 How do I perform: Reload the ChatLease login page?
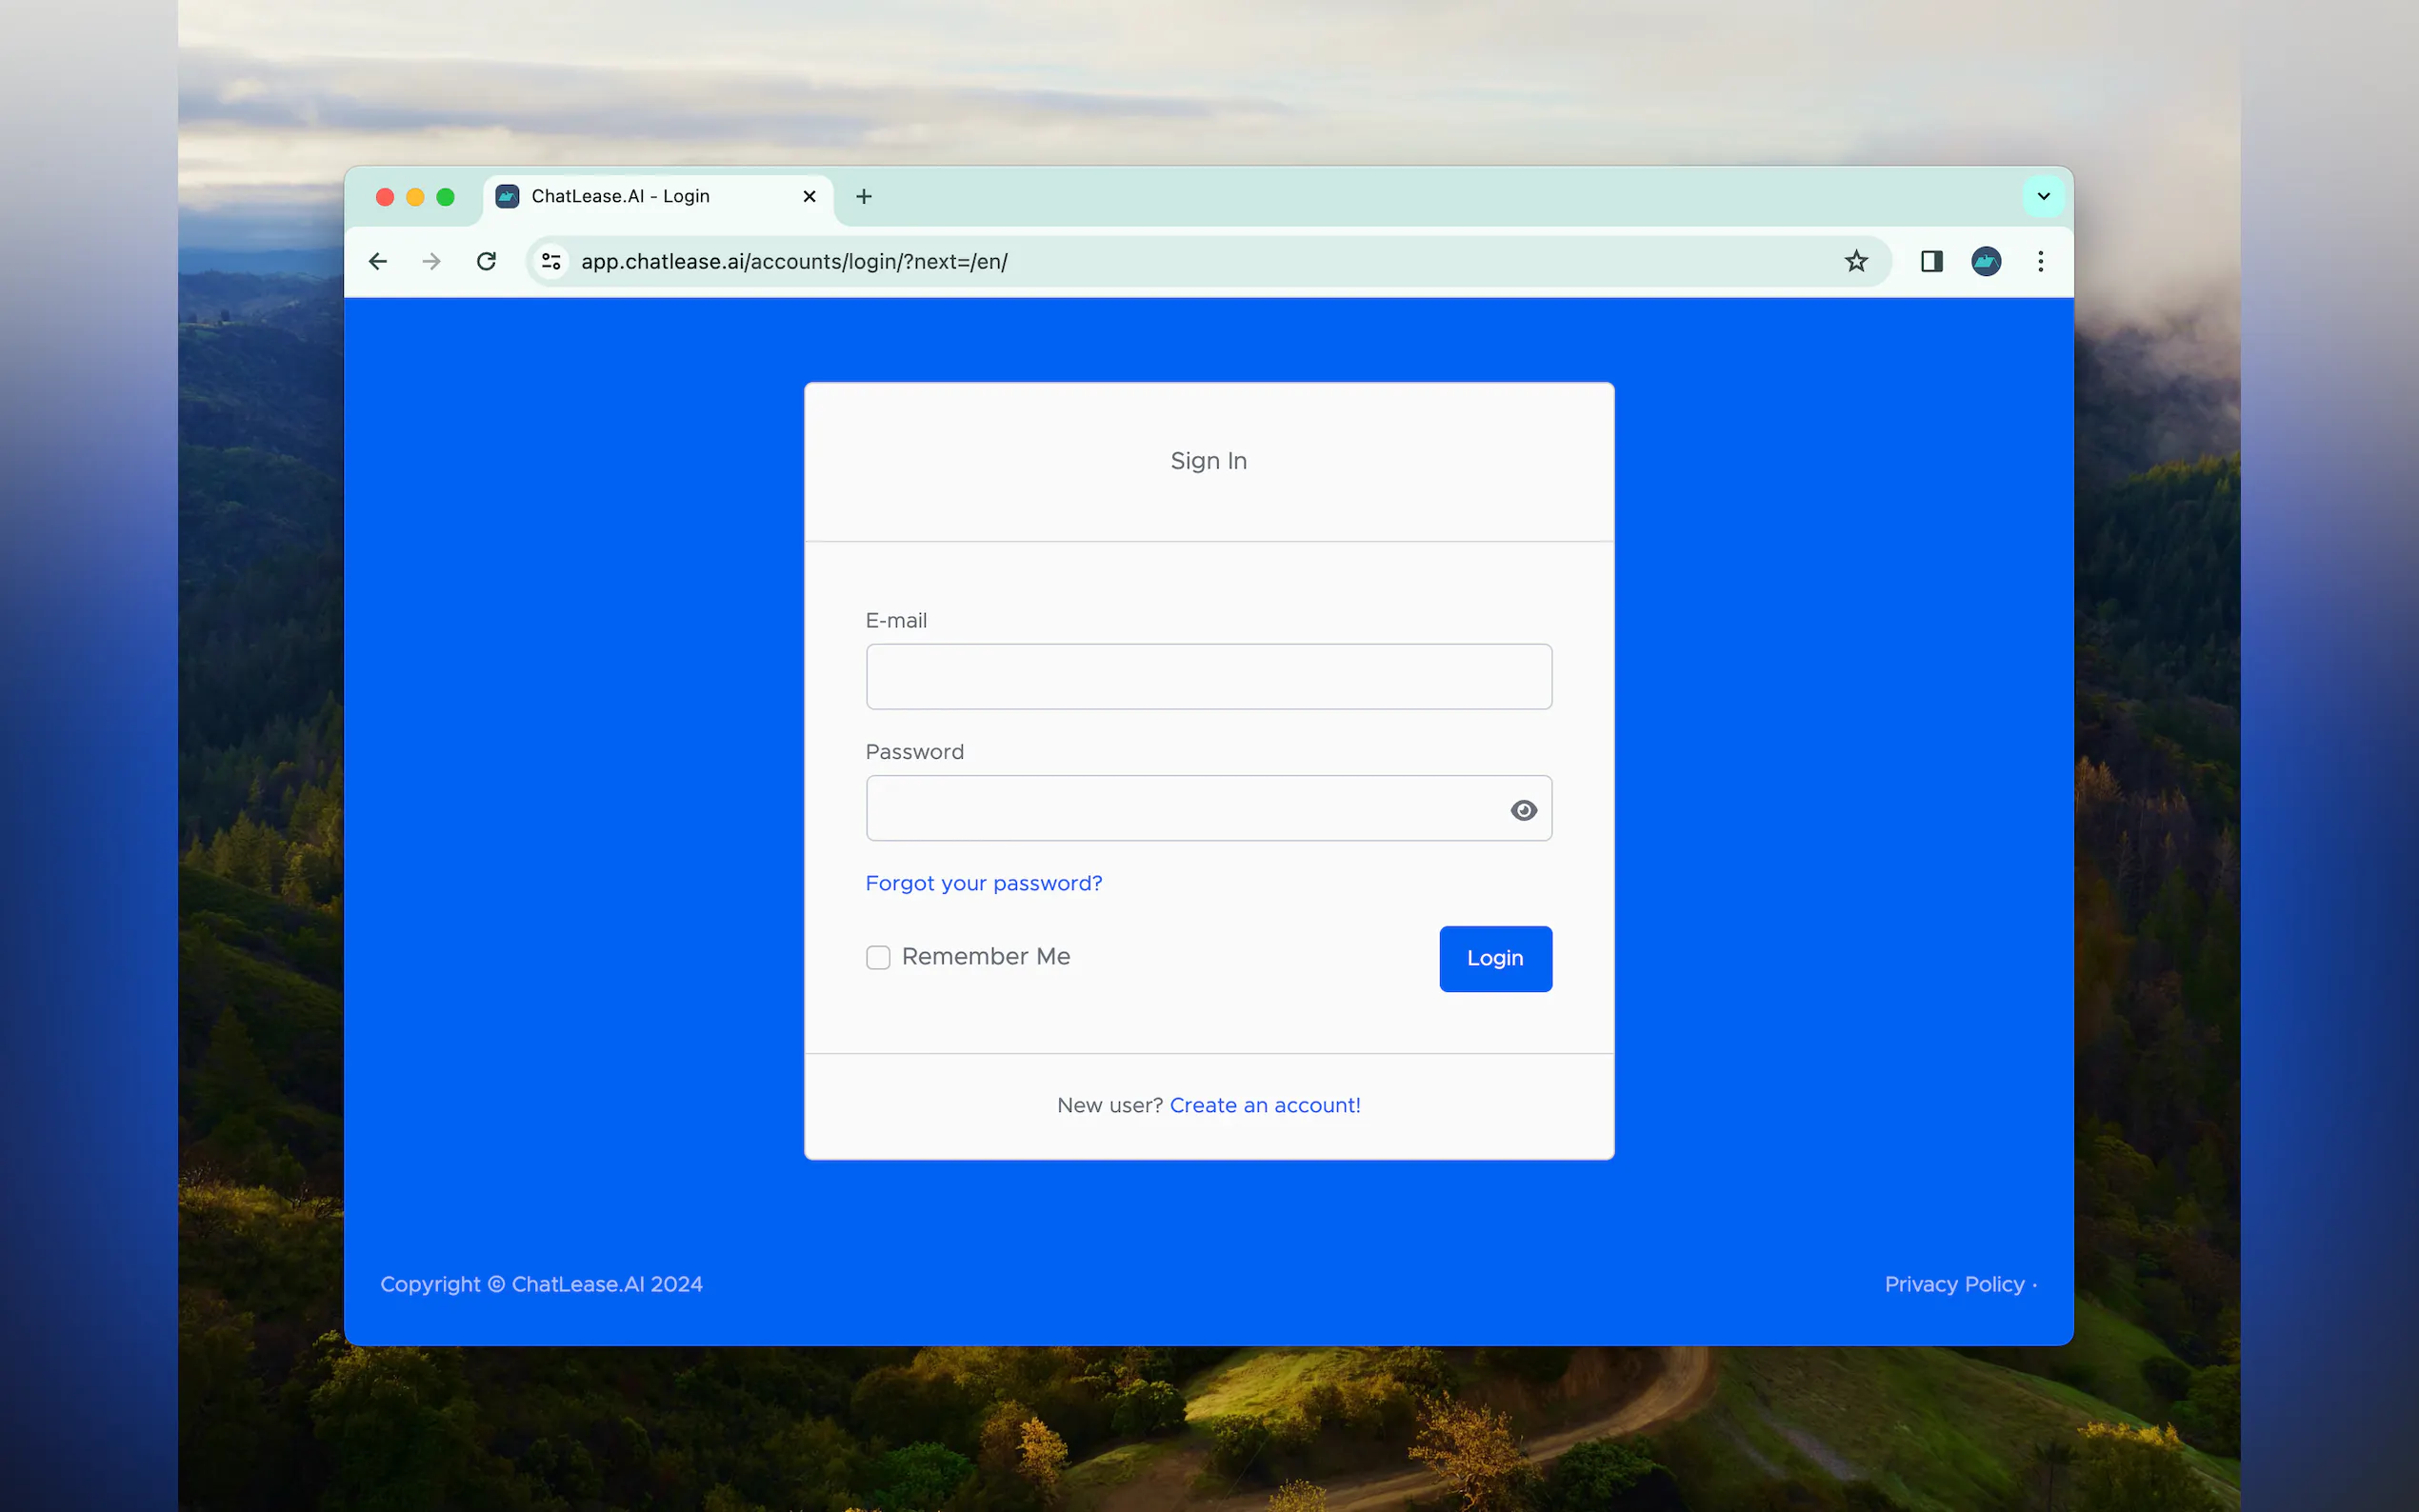click(486, 261)
